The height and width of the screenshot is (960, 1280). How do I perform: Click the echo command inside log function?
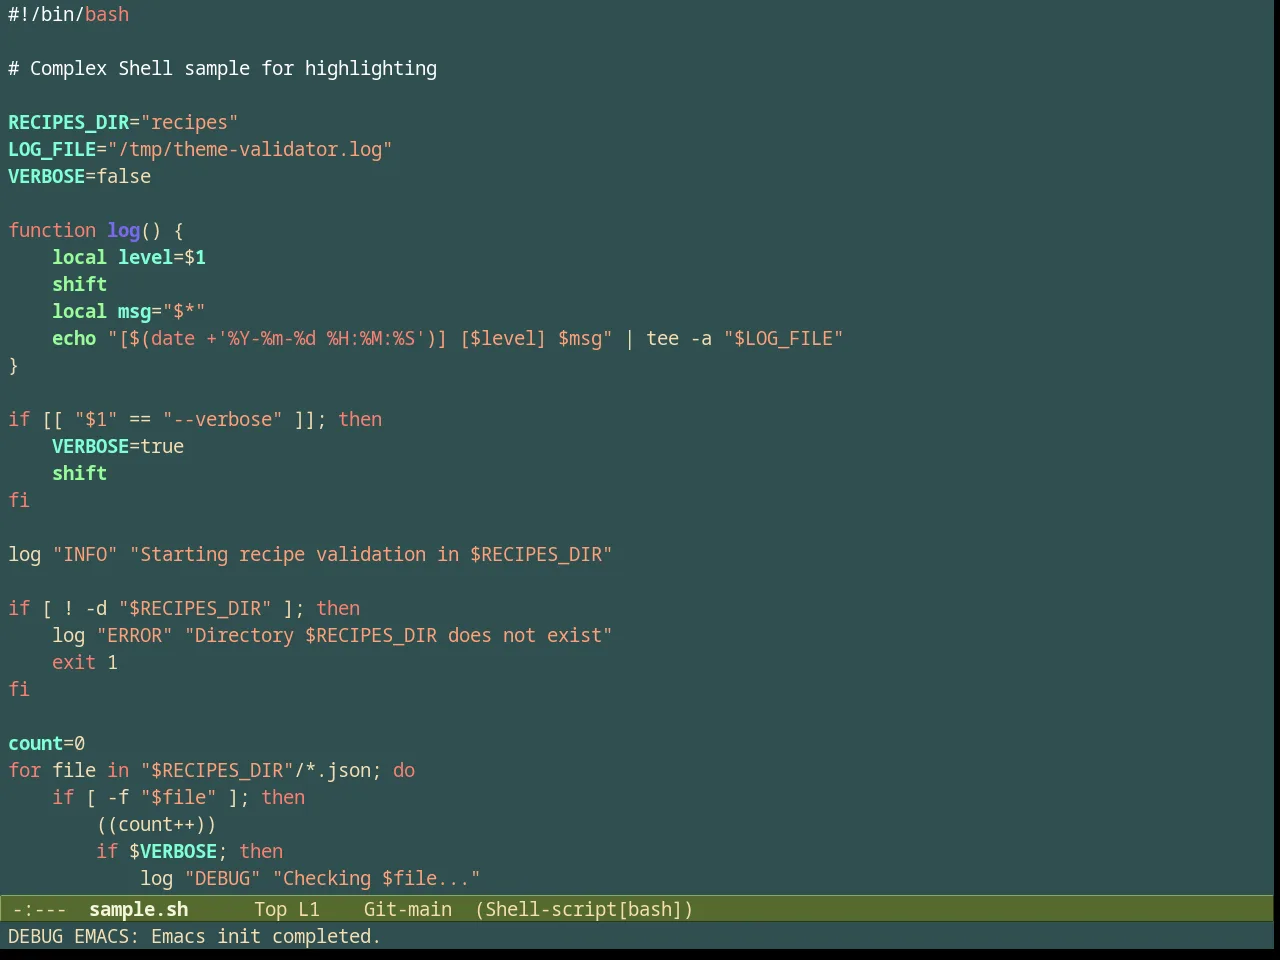(74, 338)
